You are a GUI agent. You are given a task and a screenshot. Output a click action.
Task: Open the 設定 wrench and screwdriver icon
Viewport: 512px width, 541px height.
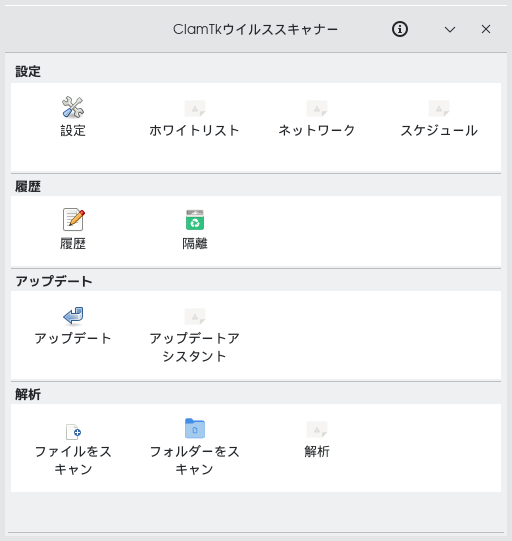point(73,107)
